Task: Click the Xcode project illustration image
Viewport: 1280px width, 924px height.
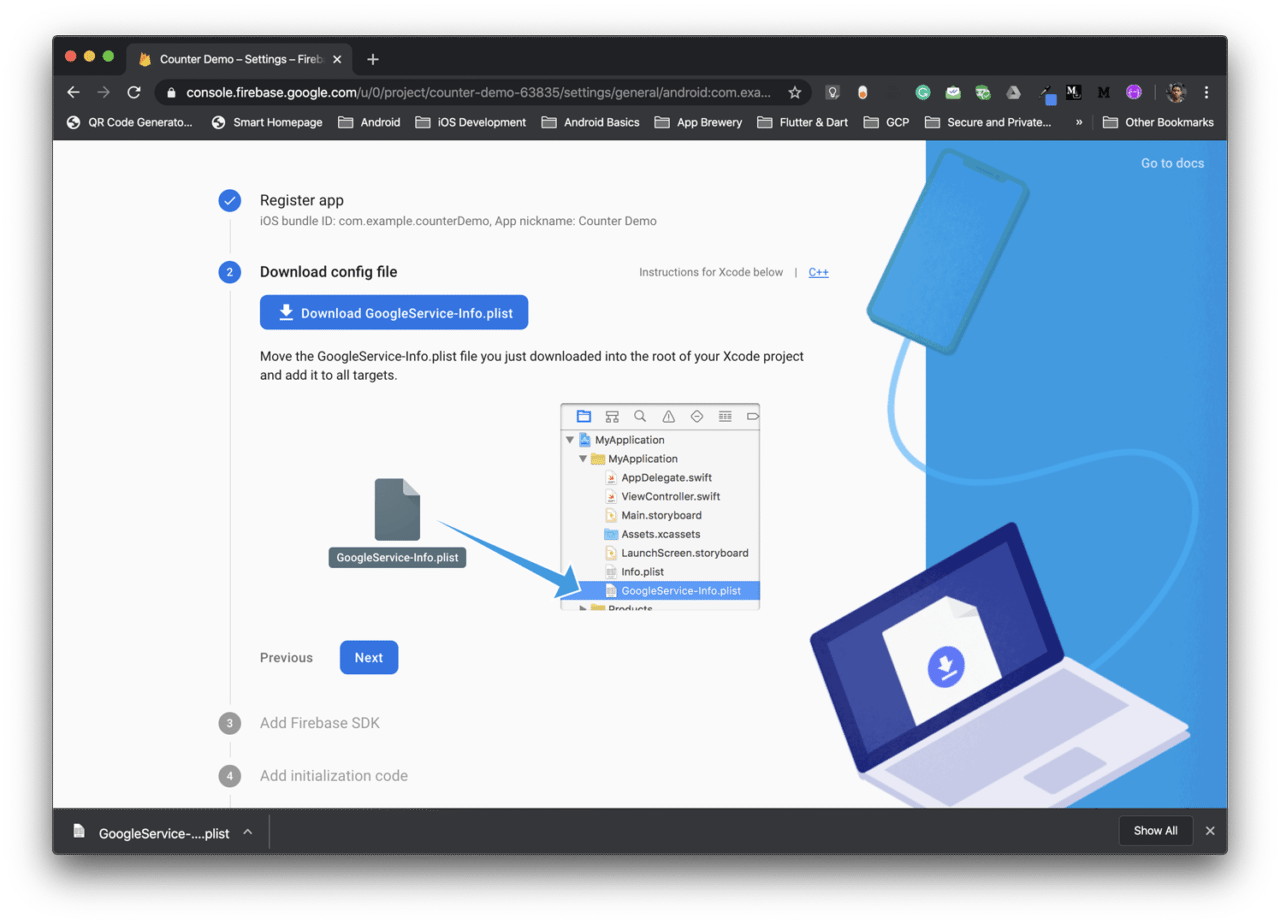Action: coord(660,506)
